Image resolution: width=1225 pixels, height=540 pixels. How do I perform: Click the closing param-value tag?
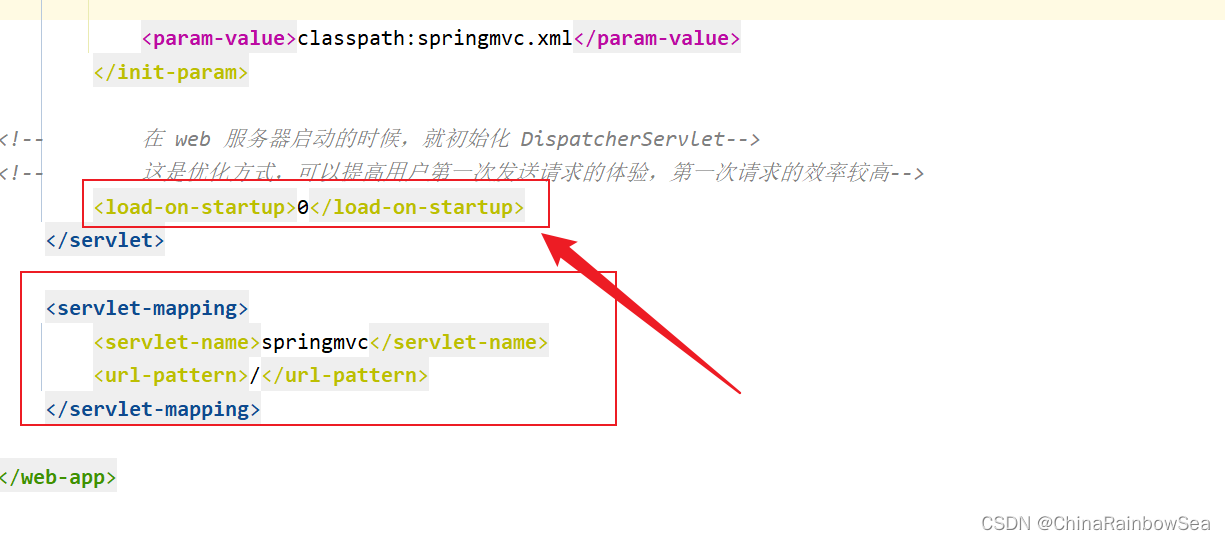click(x=657, y=39)
